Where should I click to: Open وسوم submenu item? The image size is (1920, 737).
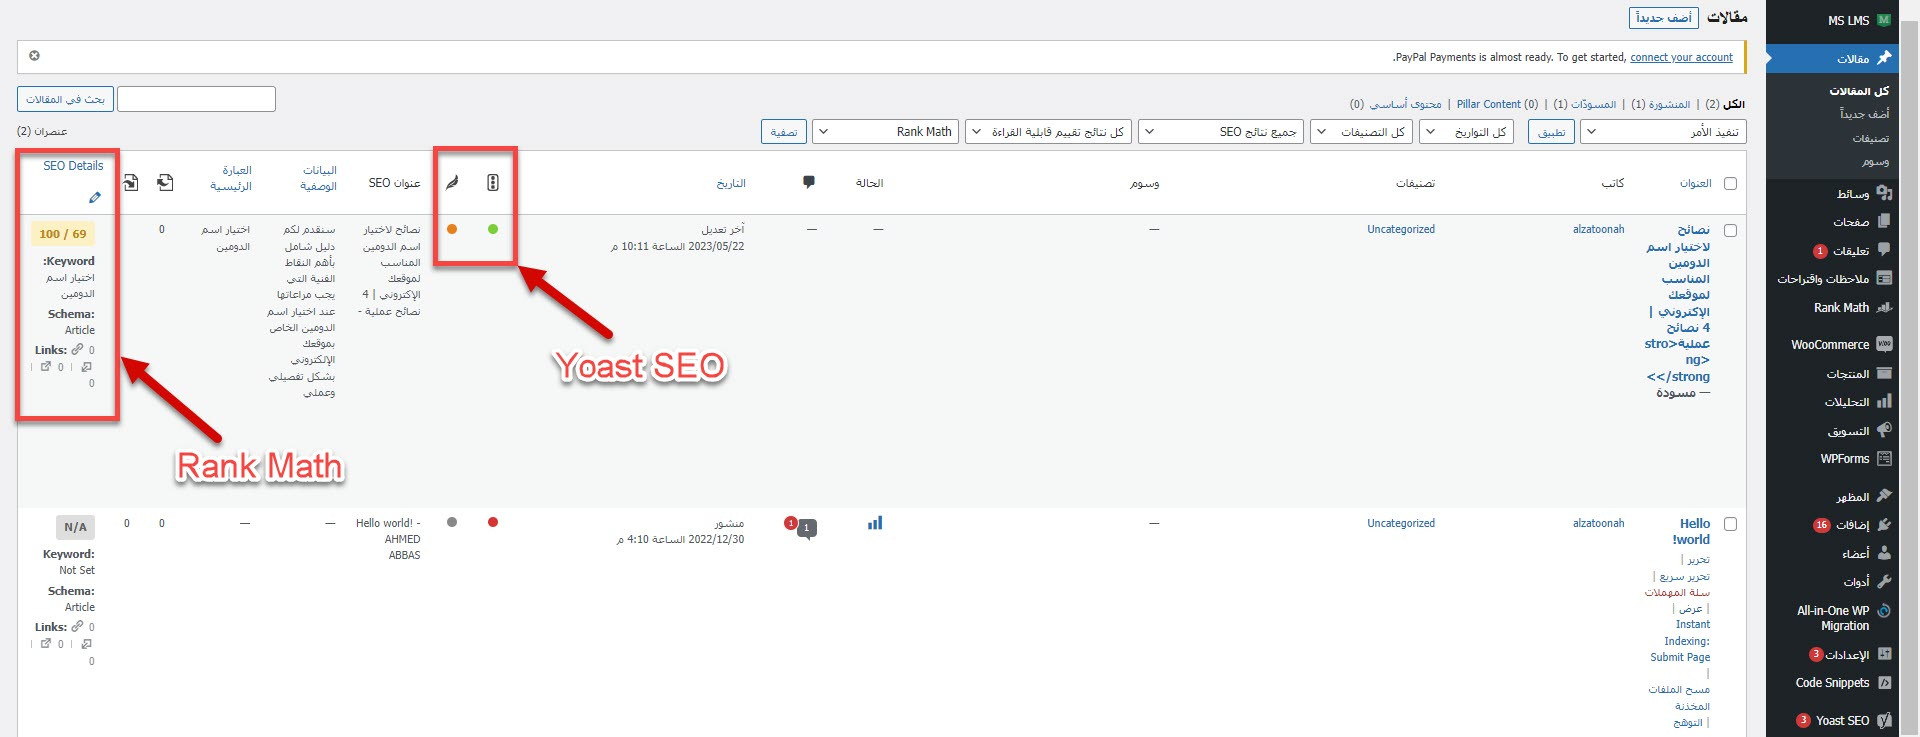pyautogui.click(x=1875, y=162)
